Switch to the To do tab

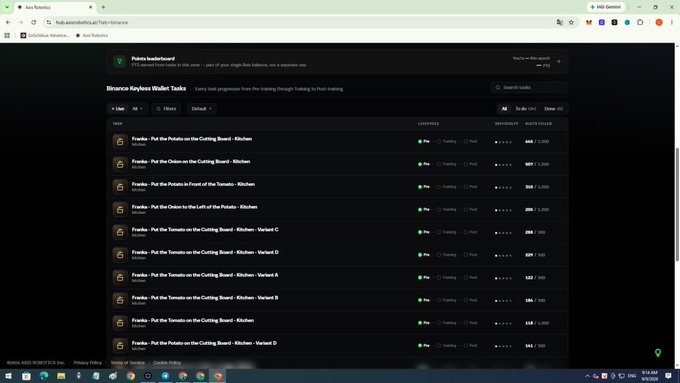tap(525, 109)
